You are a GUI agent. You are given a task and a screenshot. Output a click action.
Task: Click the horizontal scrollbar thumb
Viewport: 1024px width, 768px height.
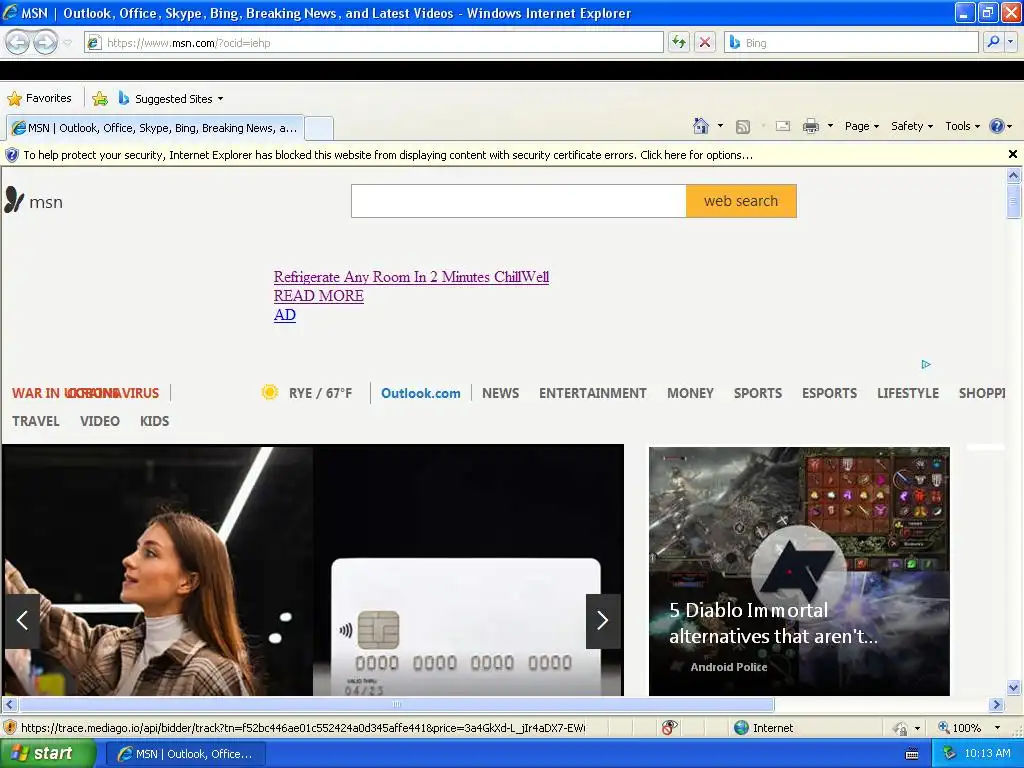396,704
